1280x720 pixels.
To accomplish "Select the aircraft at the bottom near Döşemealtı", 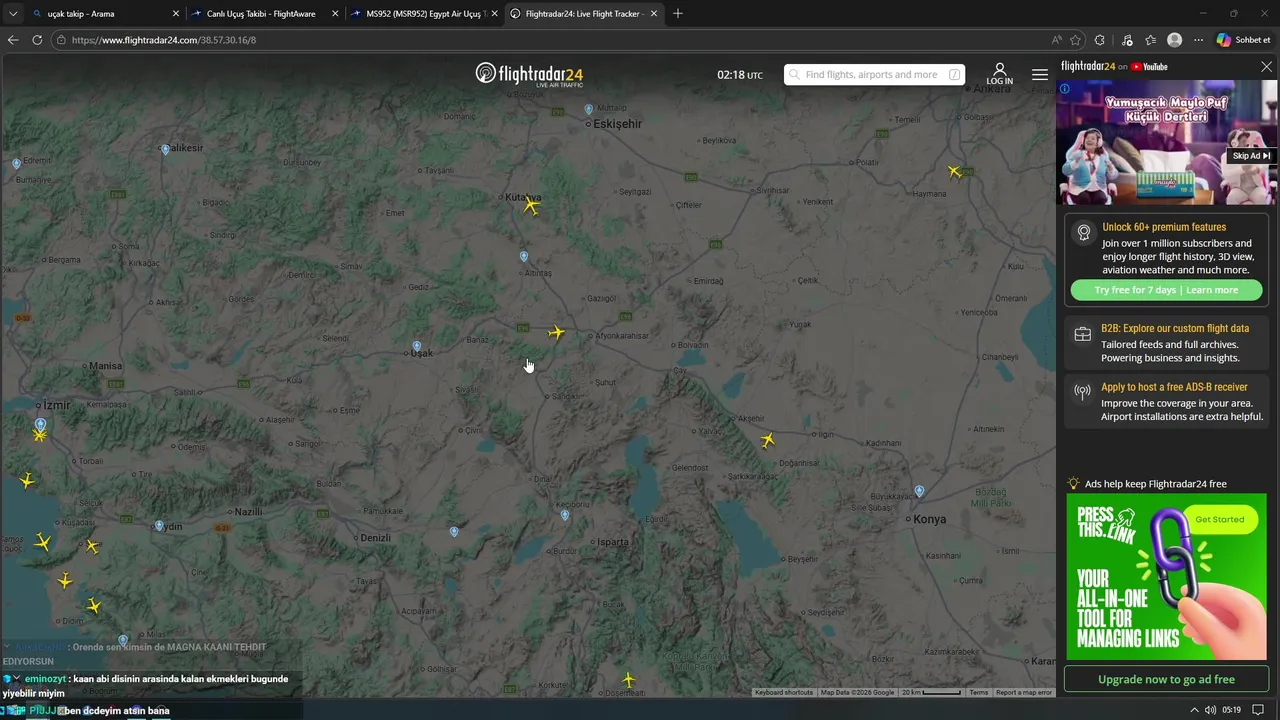I will (x=628, y=680).
